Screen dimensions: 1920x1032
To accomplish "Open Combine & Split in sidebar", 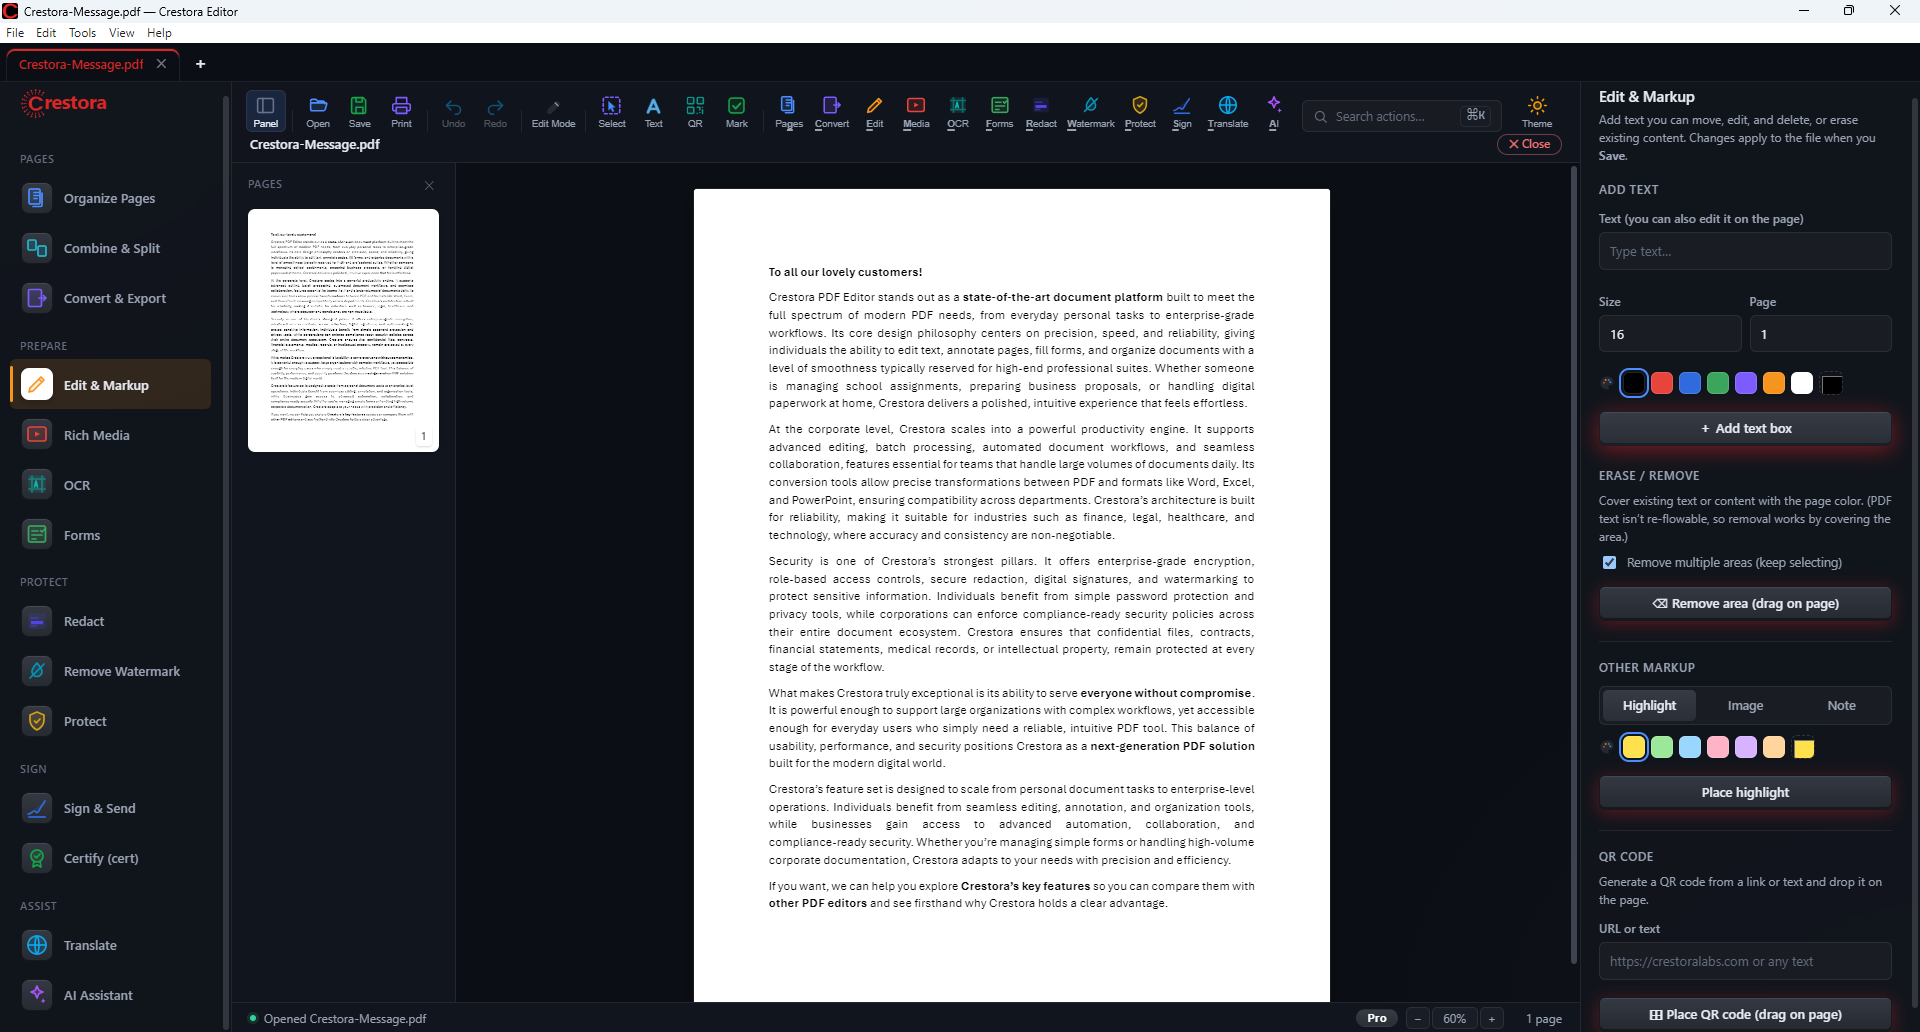I will coord(110,248).
